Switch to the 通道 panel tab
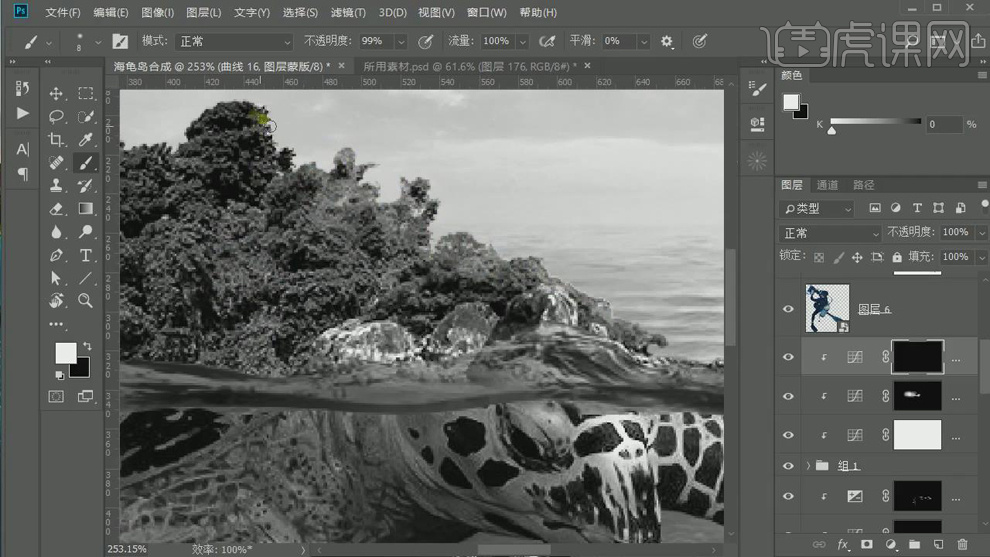The image size is (990, 557). [827, 185]
